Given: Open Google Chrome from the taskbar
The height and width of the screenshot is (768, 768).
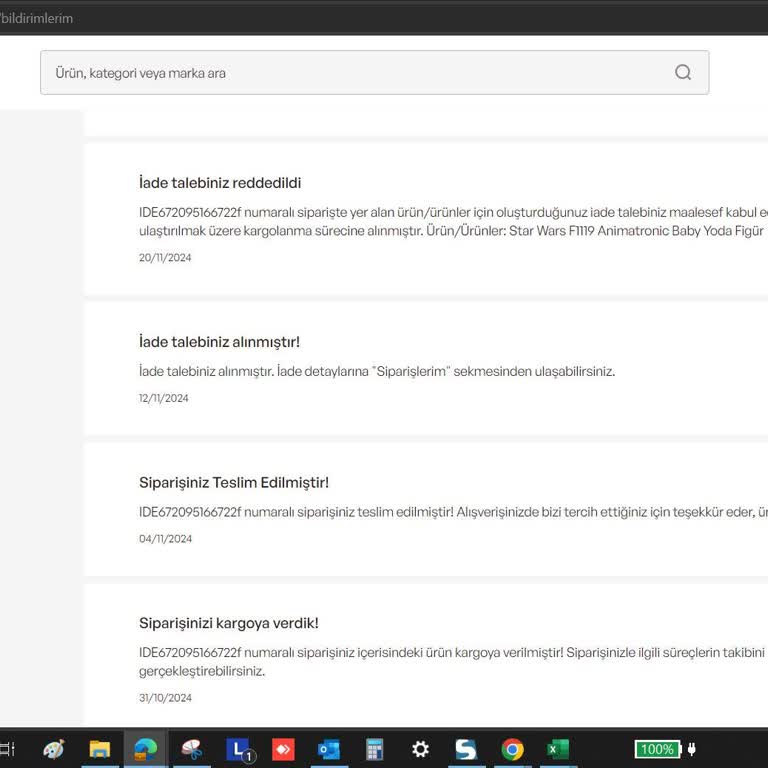Looking at the screenshot, I should click(x=512, y=749).
